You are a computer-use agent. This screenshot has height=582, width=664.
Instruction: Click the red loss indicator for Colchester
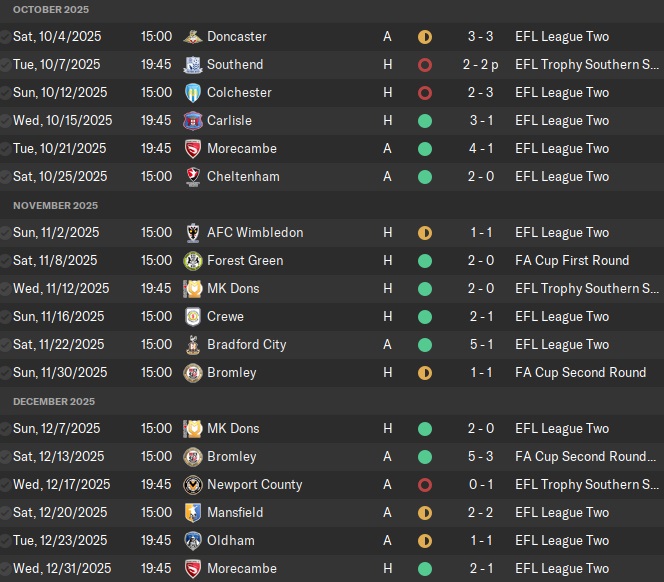pos(425,93)
